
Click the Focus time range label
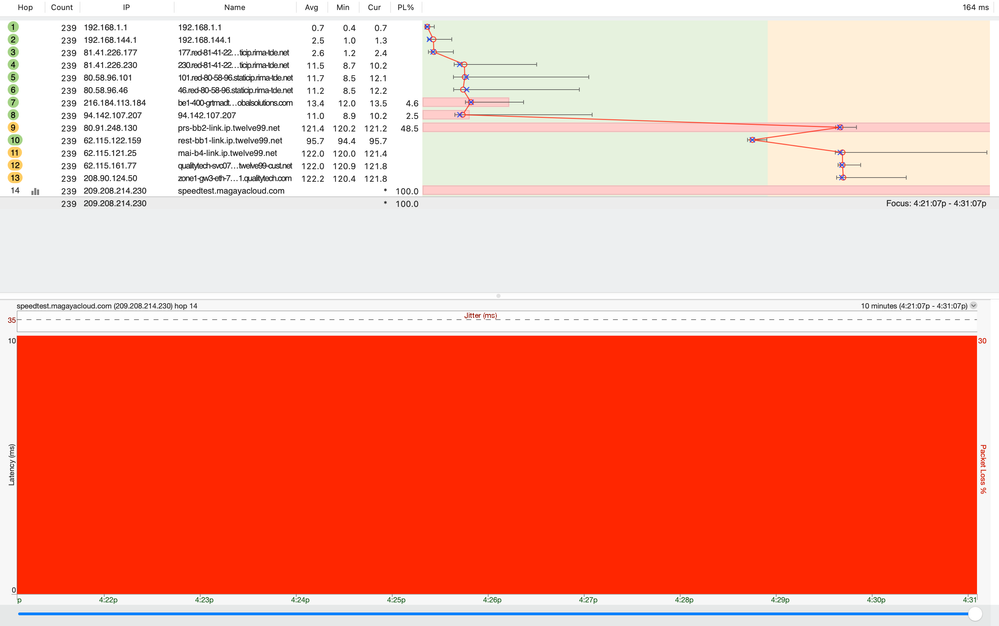(x=934, y=203)
